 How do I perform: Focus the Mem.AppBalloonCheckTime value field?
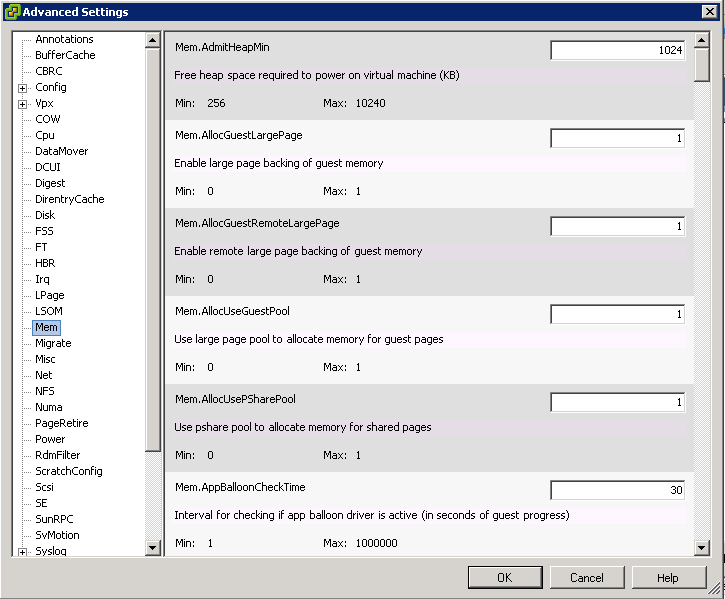click(617, 490)
